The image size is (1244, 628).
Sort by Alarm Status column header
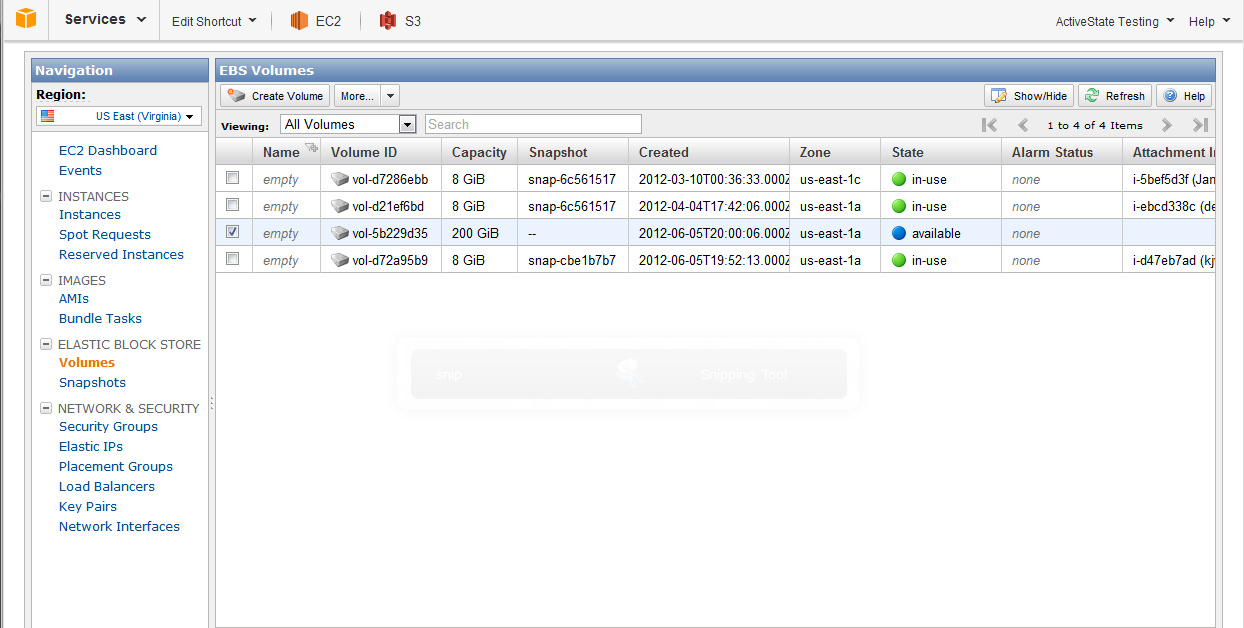1052,152
